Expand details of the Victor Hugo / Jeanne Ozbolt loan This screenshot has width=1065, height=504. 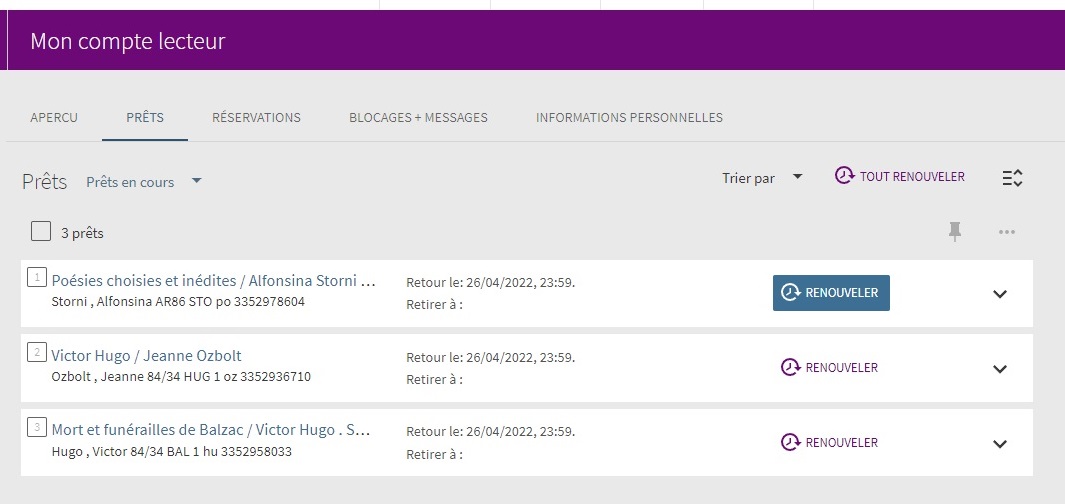(999, 369)
